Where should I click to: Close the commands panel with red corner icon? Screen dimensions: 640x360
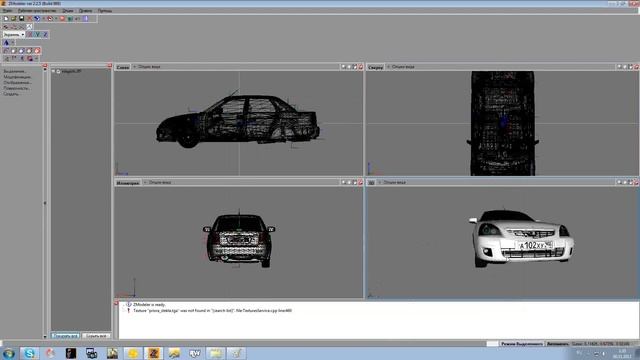[45, 66]
